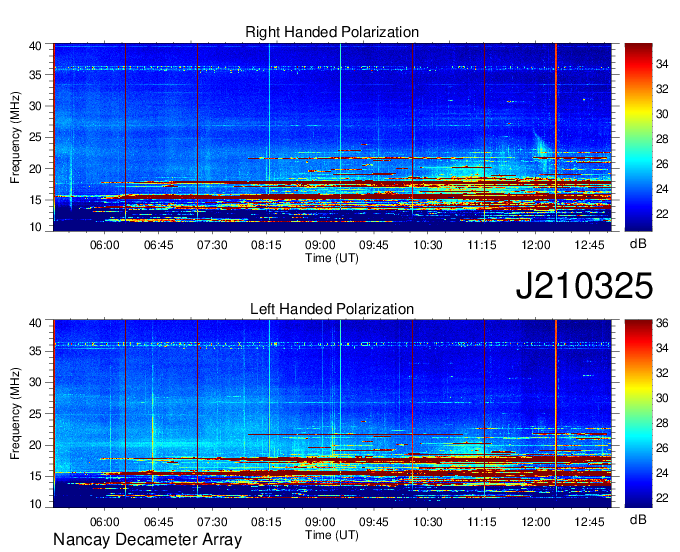Viewport: 680px width, 552px height.
Task: Click the "12:45" tick under the right-handed plot
Action: (x=589, y=245)
